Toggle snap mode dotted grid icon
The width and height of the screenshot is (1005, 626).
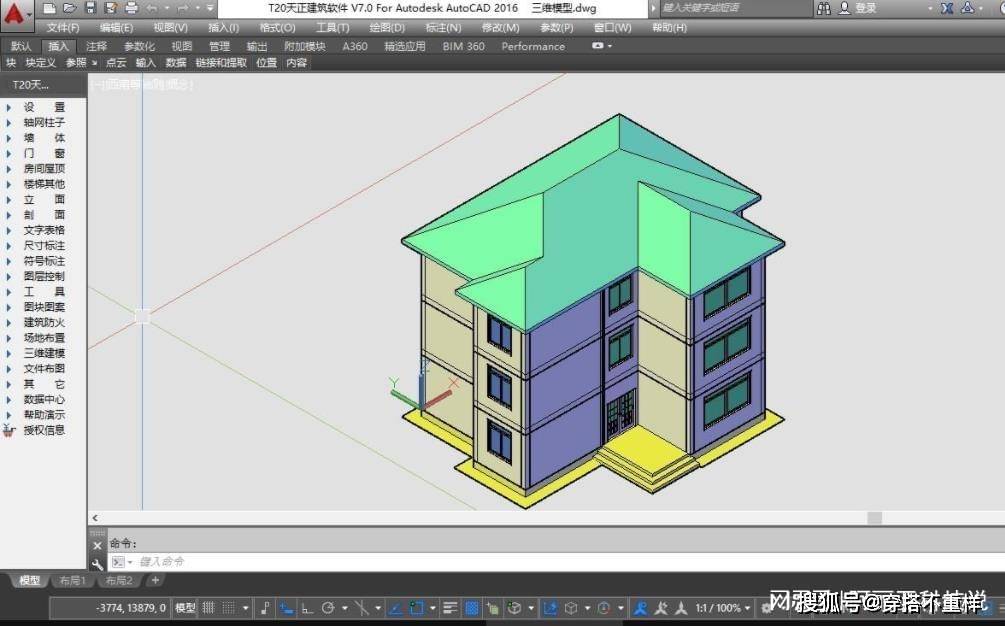[228, 608]
